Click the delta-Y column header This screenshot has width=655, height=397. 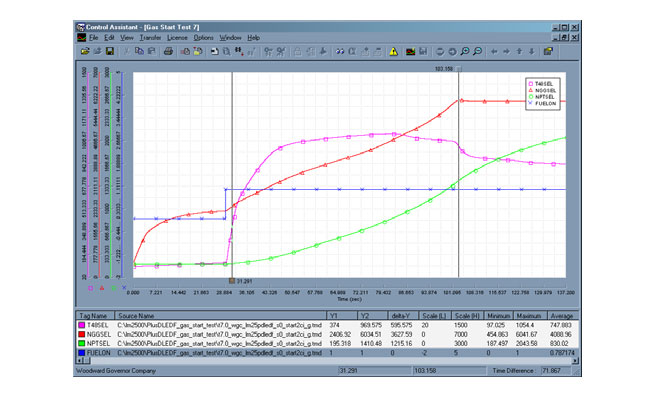coord(403,316)
